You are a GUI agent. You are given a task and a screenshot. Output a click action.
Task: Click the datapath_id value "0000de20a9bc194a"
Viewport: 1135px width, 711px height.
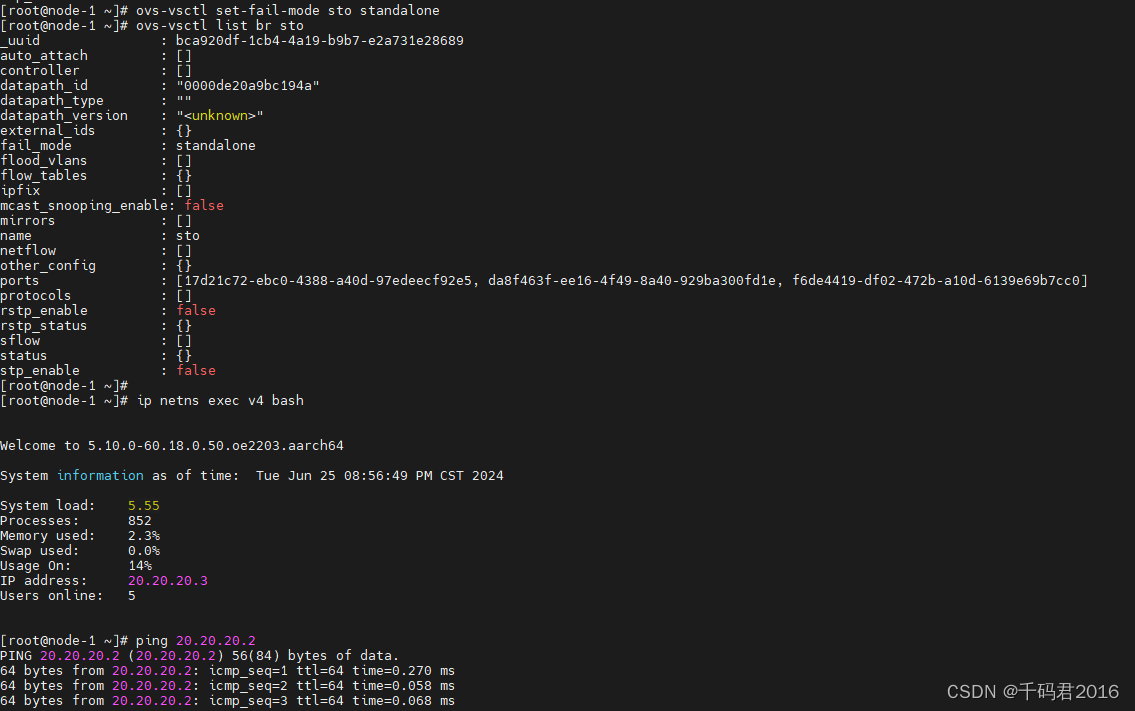(247, 86)
